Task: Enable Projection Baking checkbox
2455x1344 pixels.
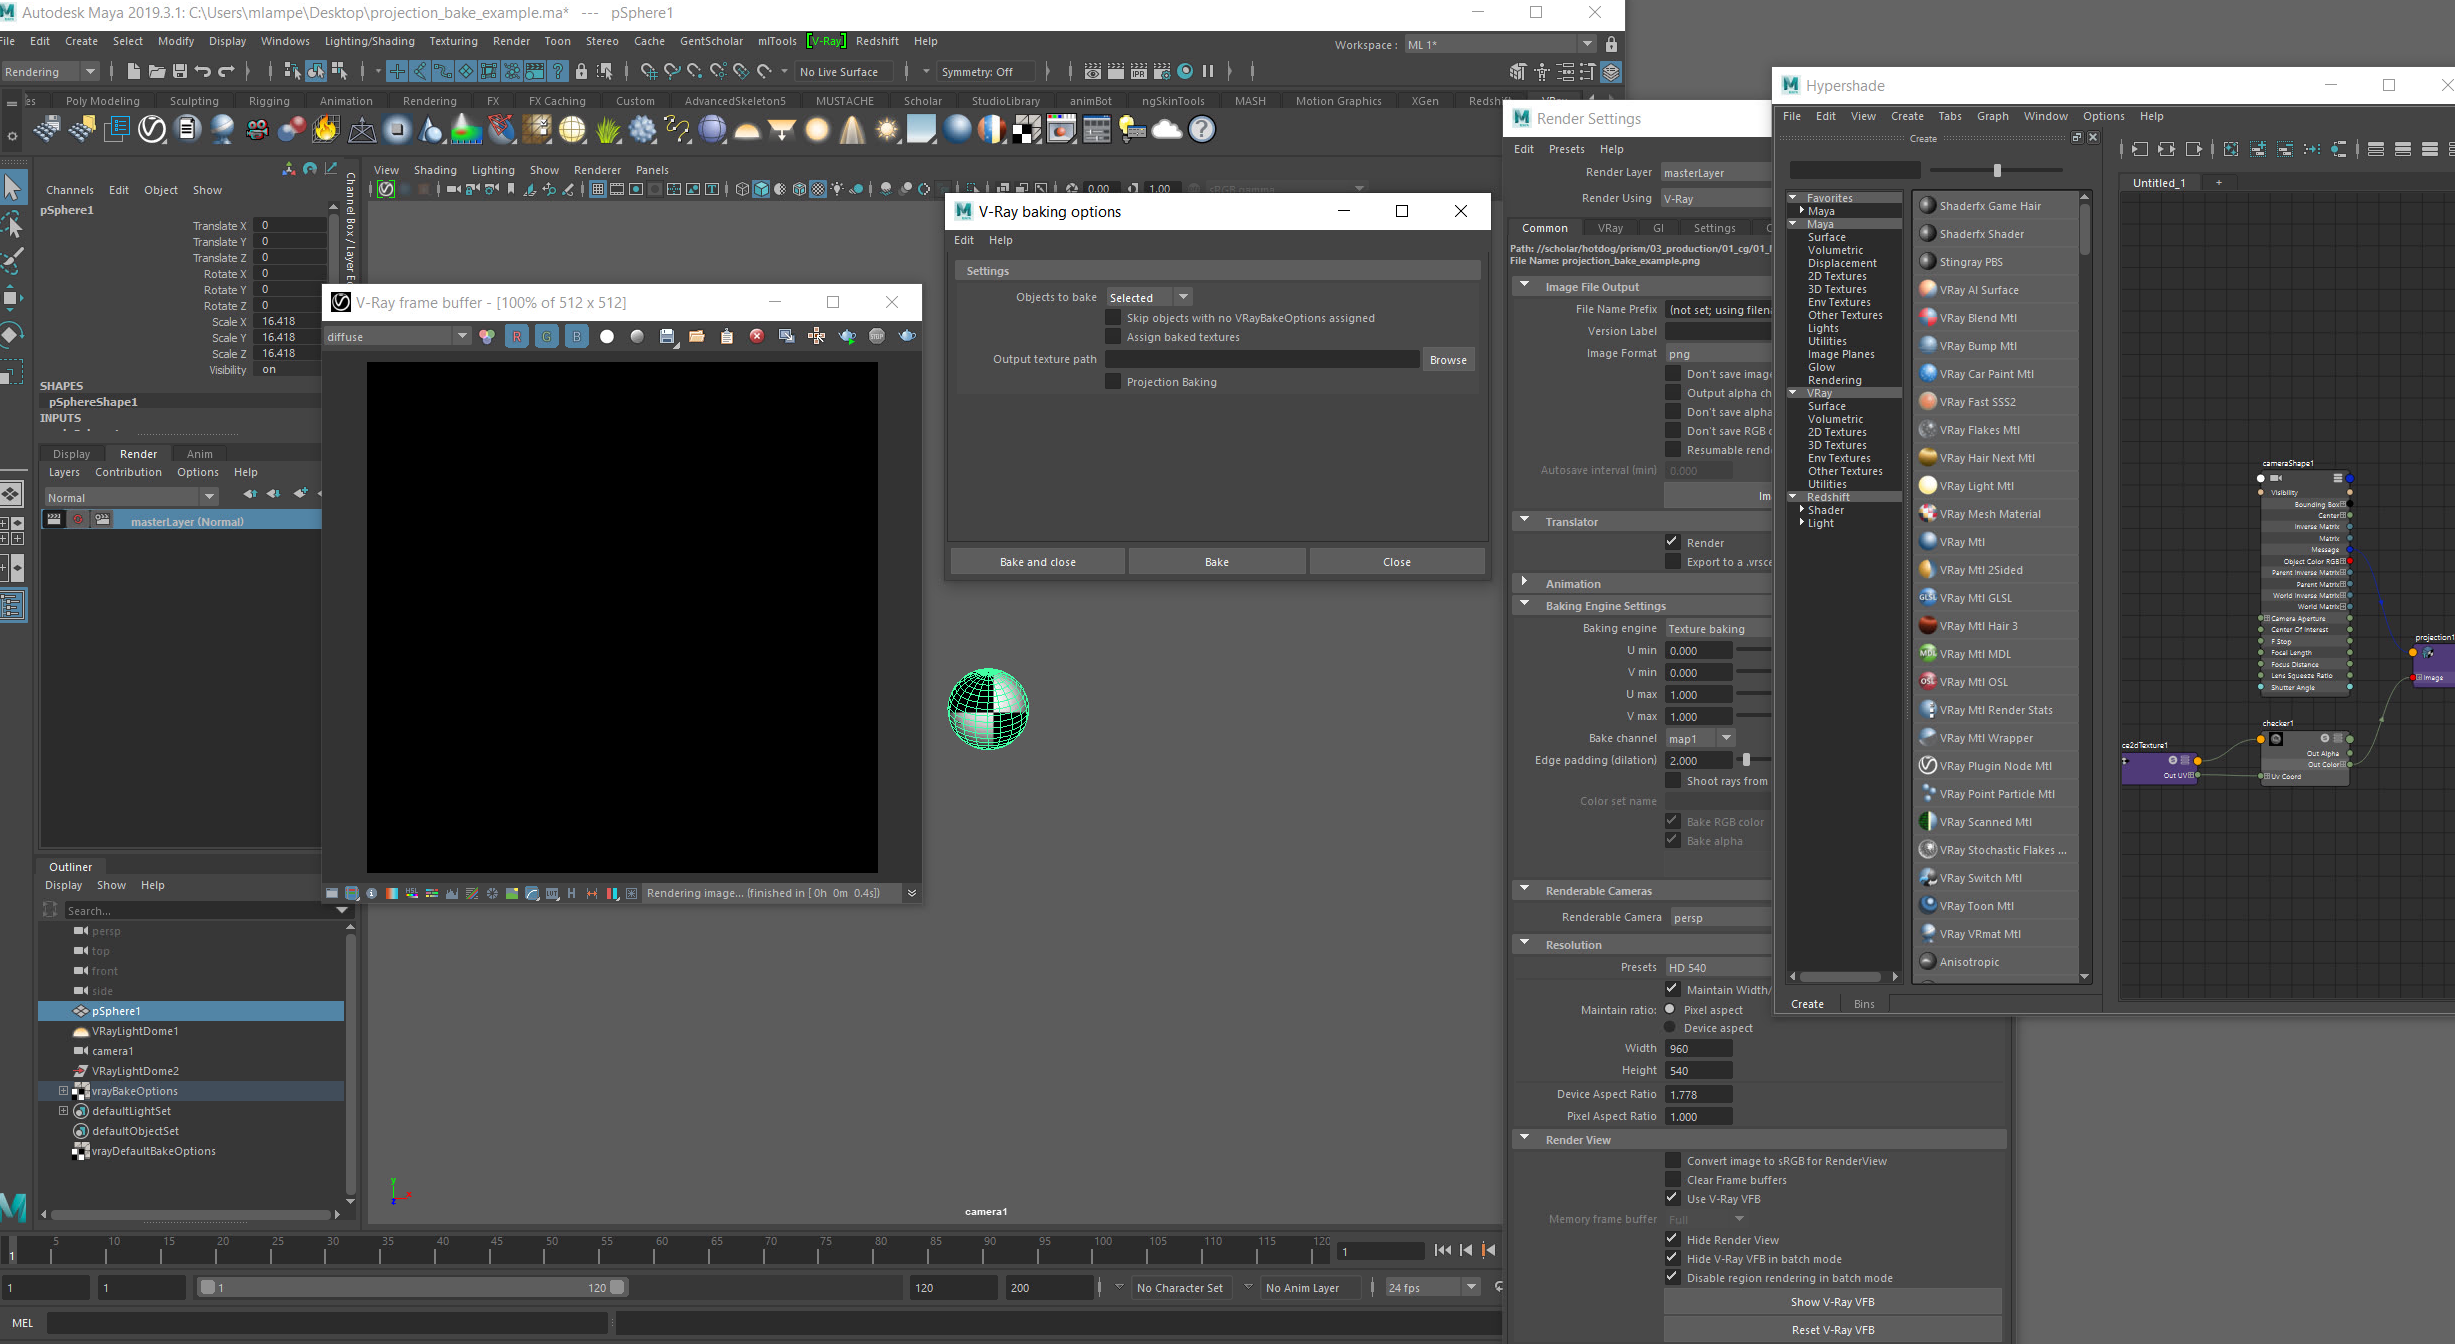Action: tap(1113, 382)
